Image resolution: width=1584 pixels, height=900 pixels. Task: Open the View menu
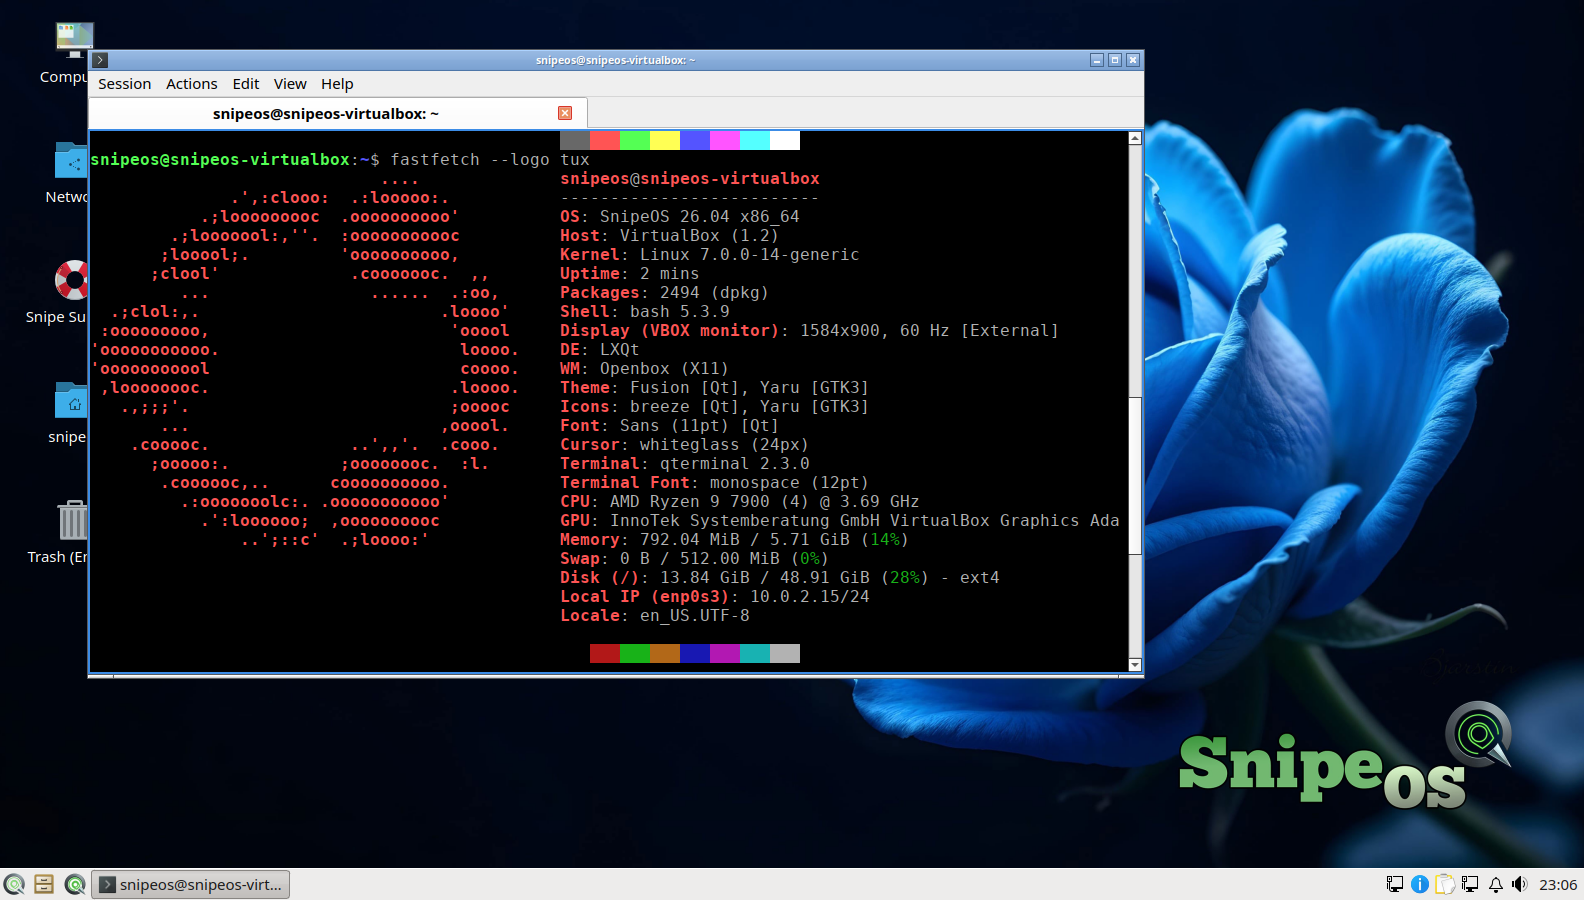290,84
